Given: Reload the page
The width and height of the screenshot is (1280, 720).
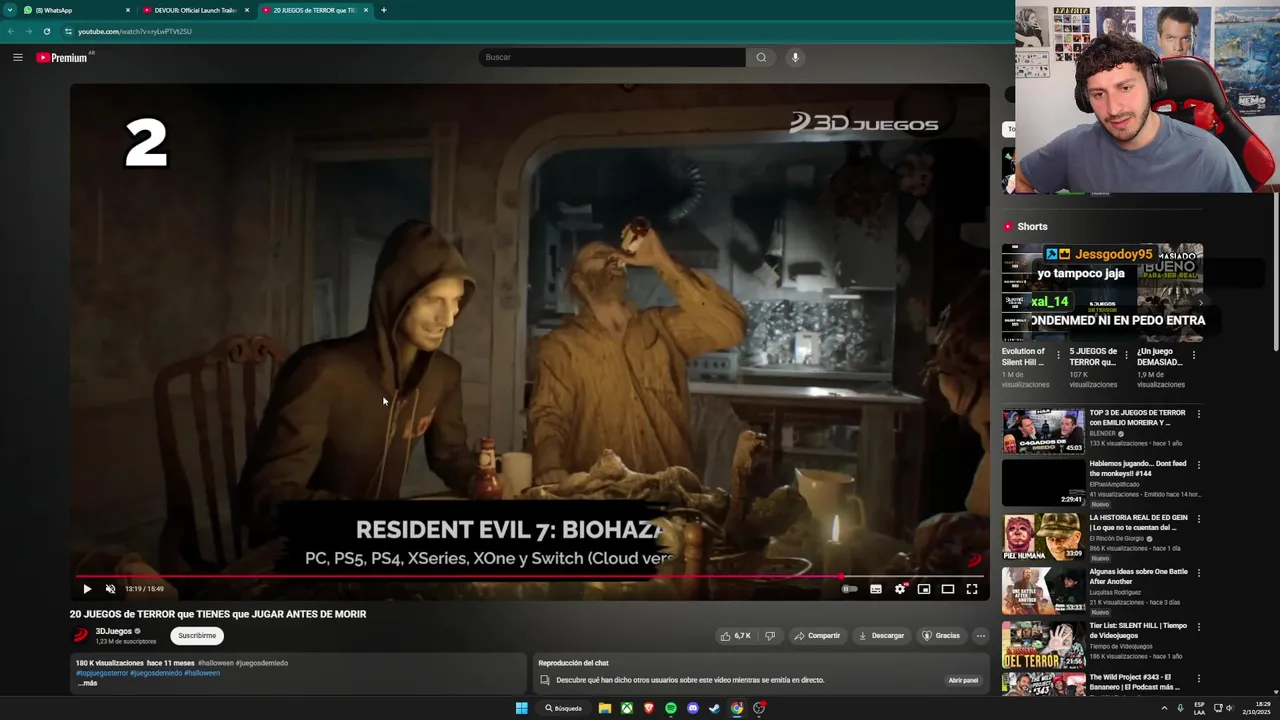Looking at the screenshot, I should (x=46, y=31).
